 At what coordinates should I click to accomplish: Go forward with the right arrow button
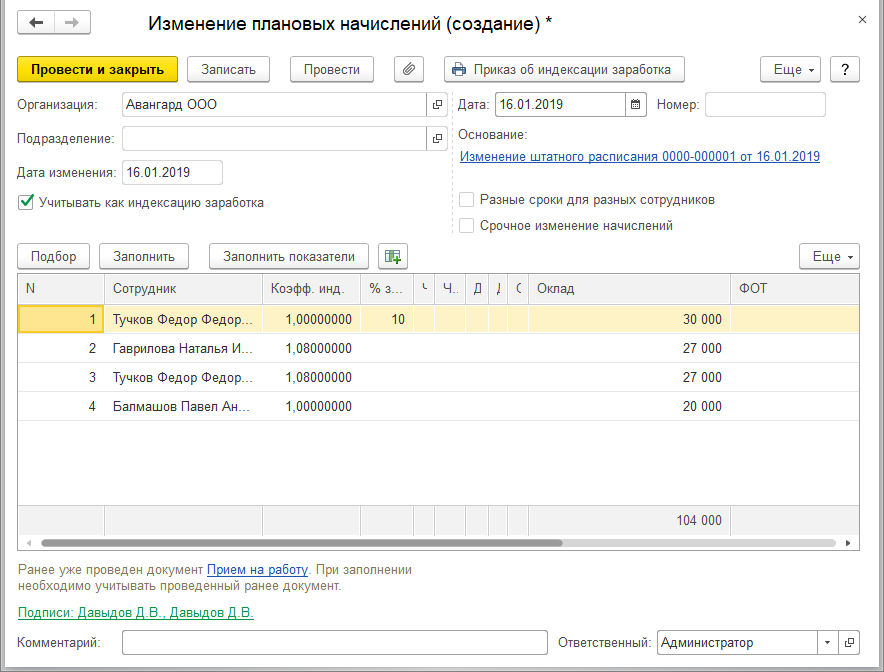[72, 23]
